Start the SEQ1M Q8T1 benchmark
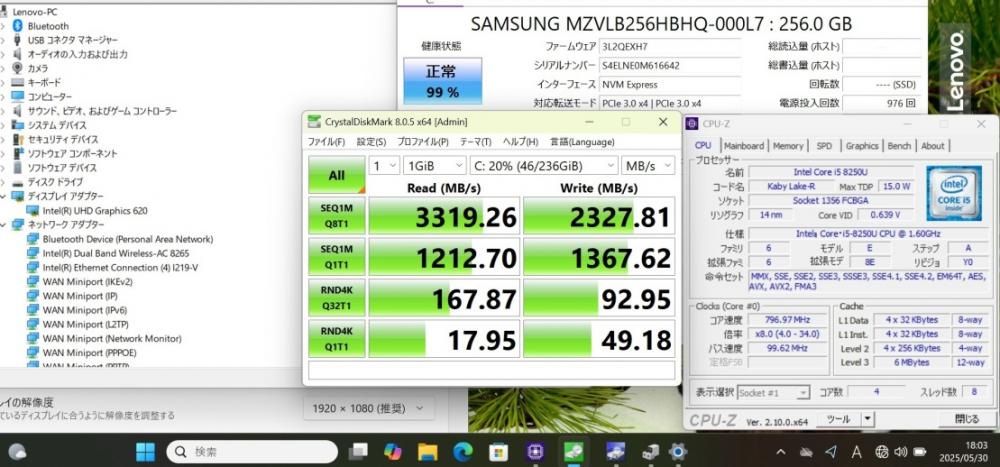 click(337, 216)
